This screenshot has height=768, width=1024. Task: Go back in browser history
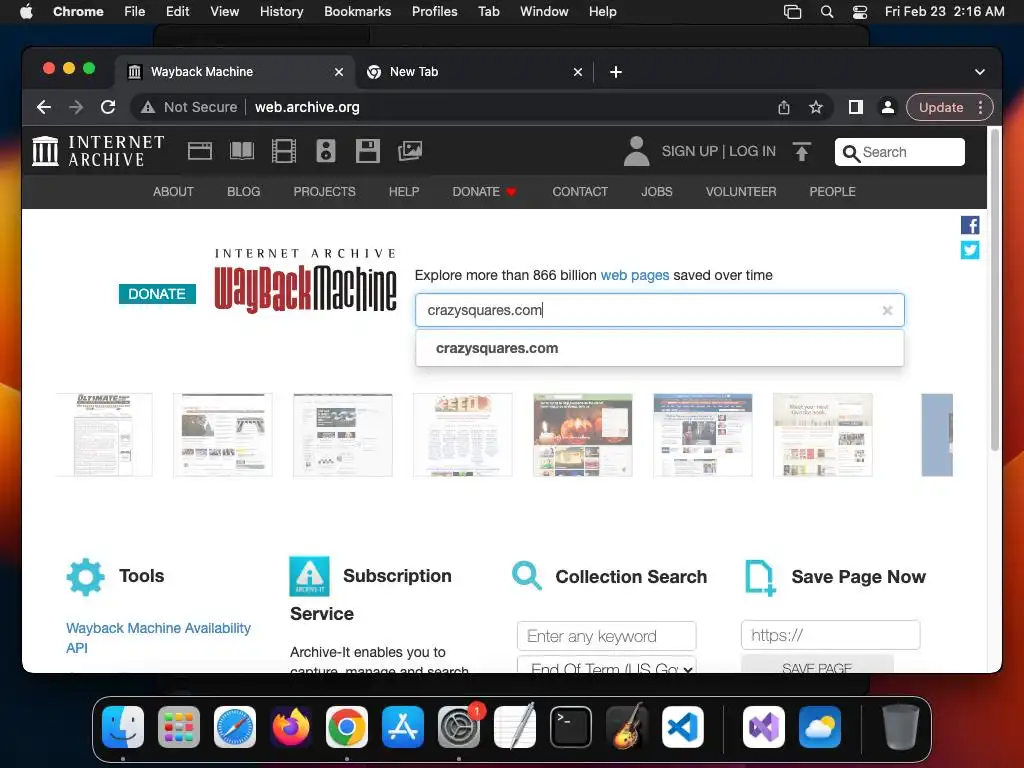(x=44, y=107)
